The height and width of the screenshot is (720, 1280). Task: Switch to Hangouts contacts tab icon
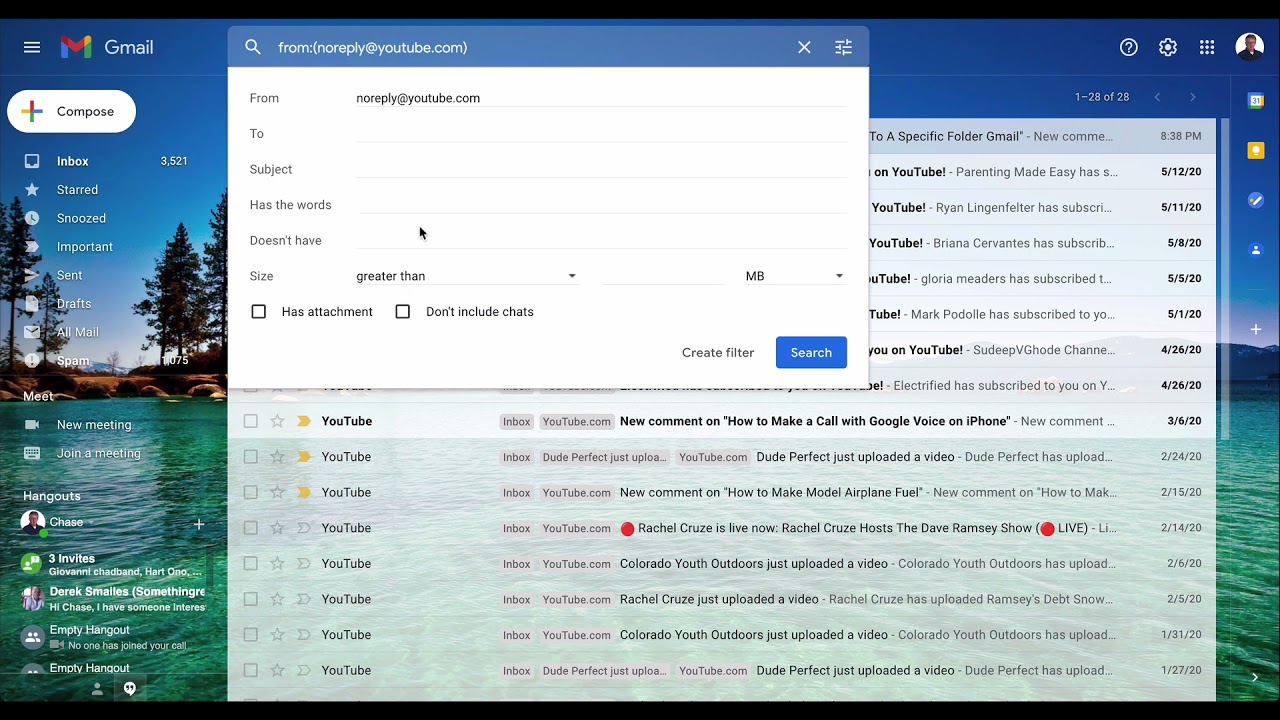[x=97, y=689]
